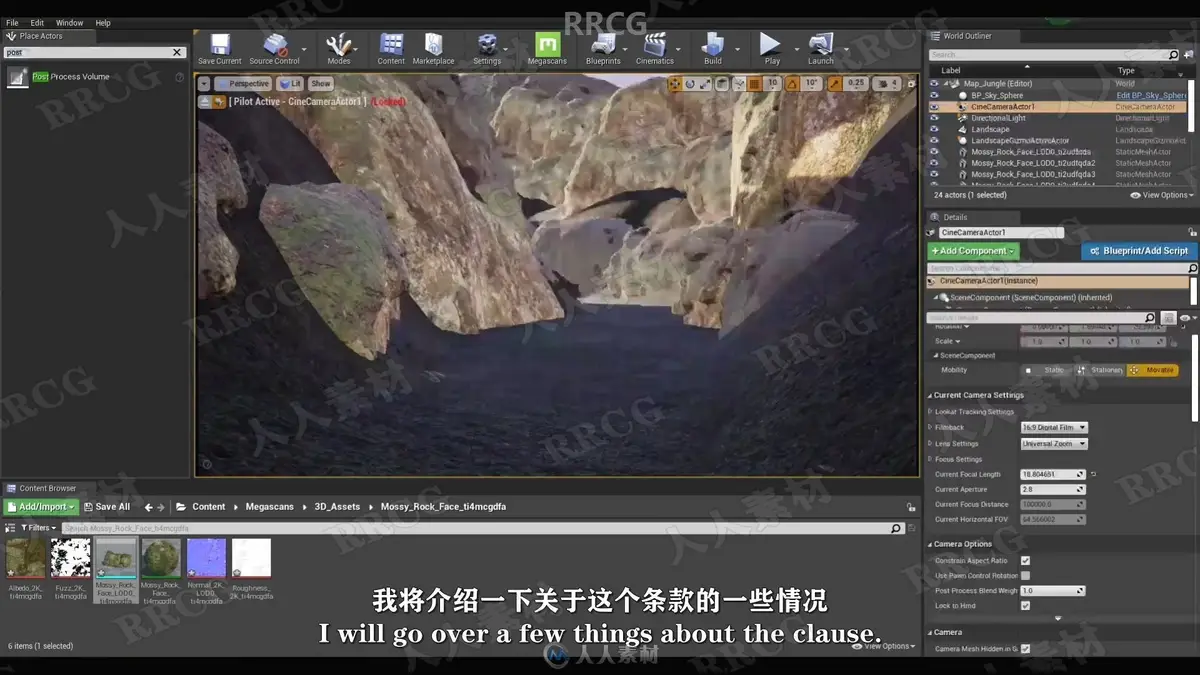This screenshot has height=675, width=1200.
Task: Click the Launch toolbar icon
Action: [x=821, y=48]
